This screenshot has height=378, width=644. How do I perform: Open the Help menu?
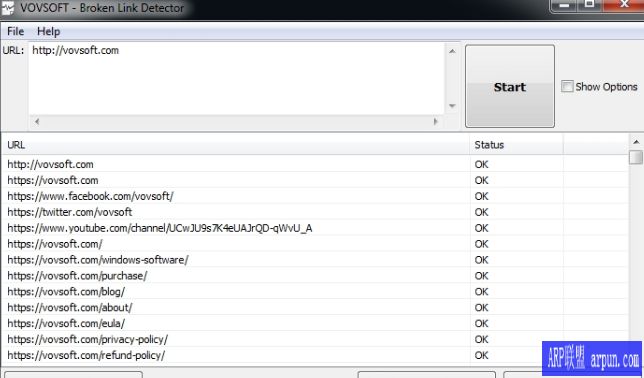[48, 31]
